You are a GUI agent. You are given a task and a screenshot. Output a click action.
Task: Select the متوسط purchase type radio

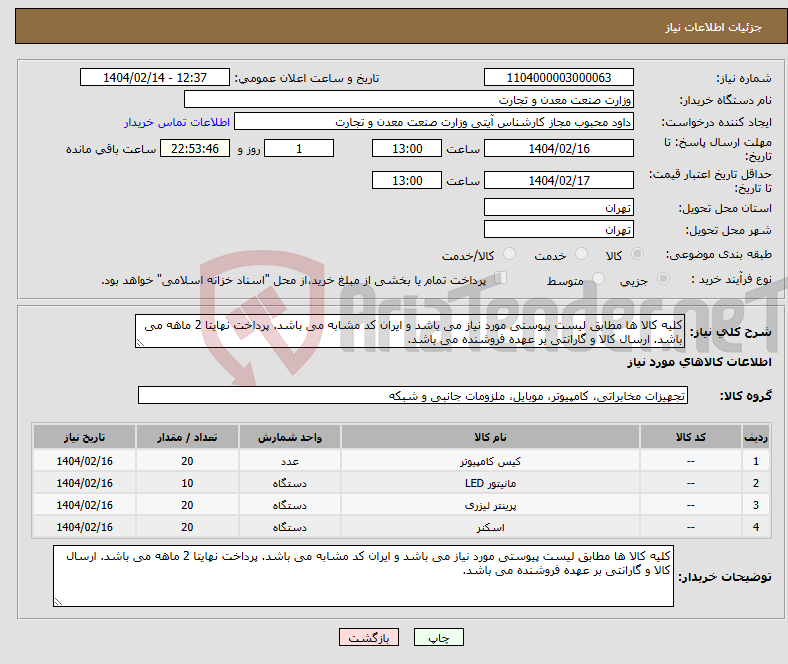(x=598, y=278)
